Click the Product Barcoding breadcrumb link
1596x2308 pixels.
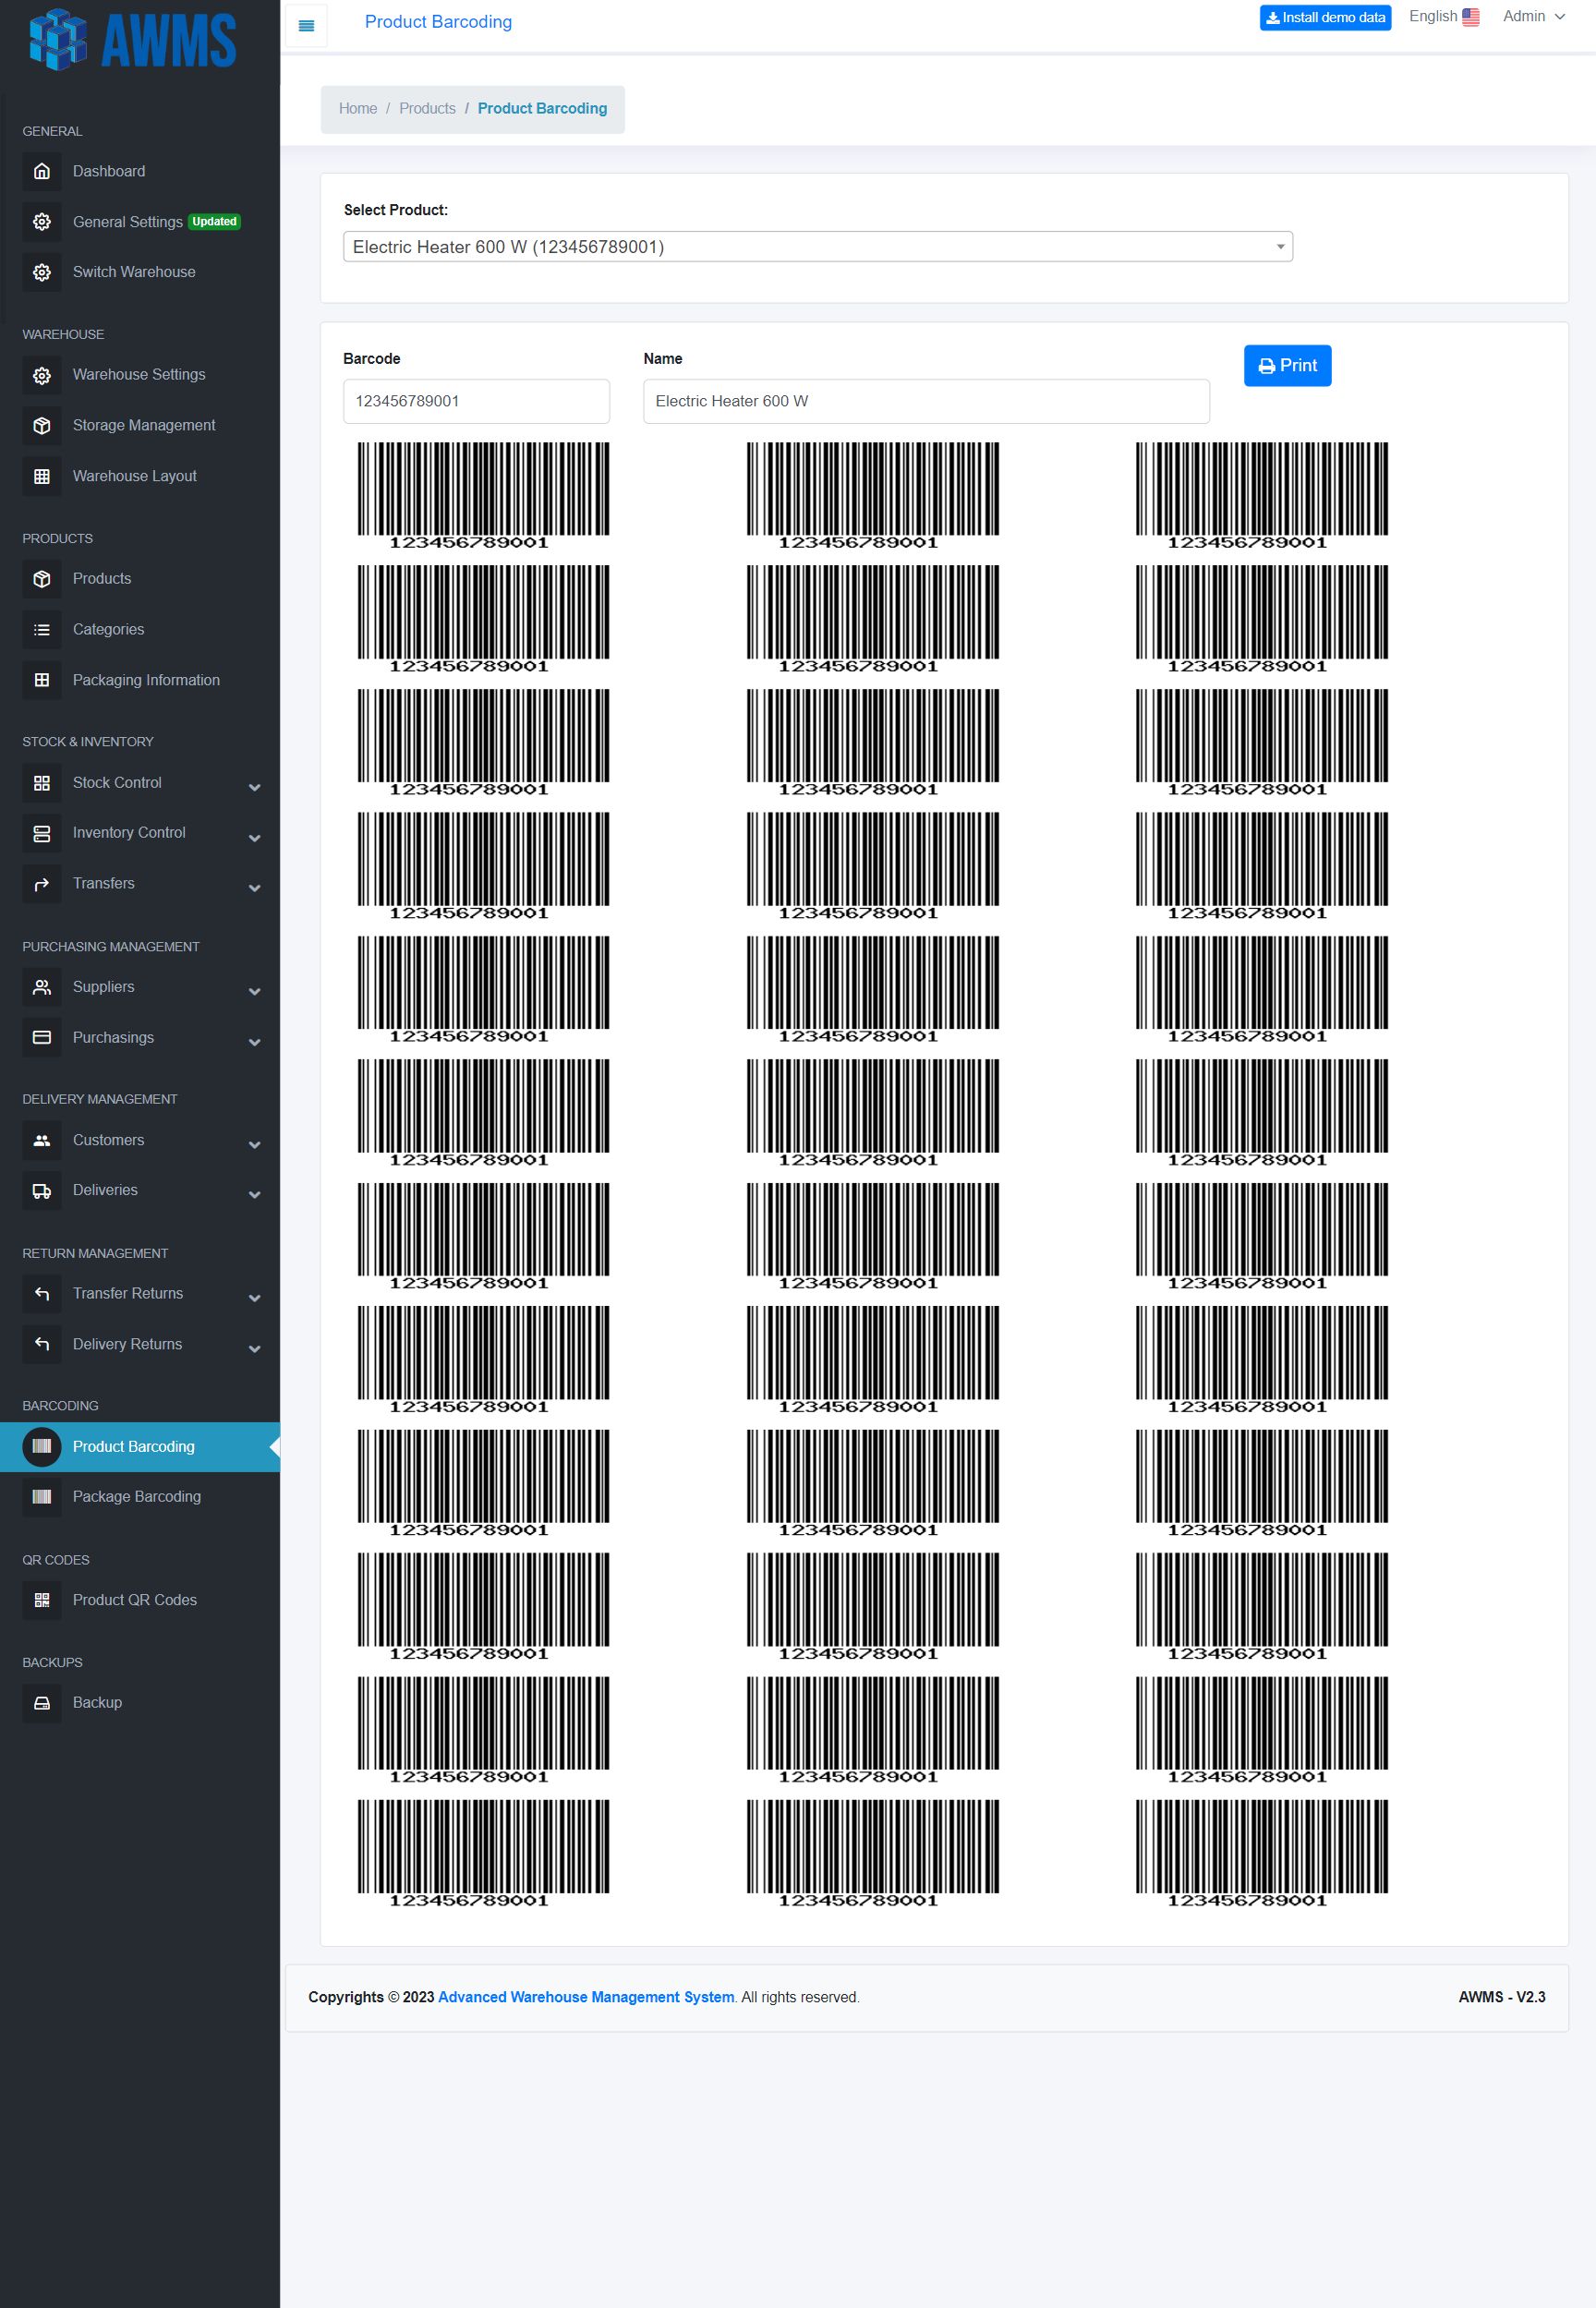(542, 108)
